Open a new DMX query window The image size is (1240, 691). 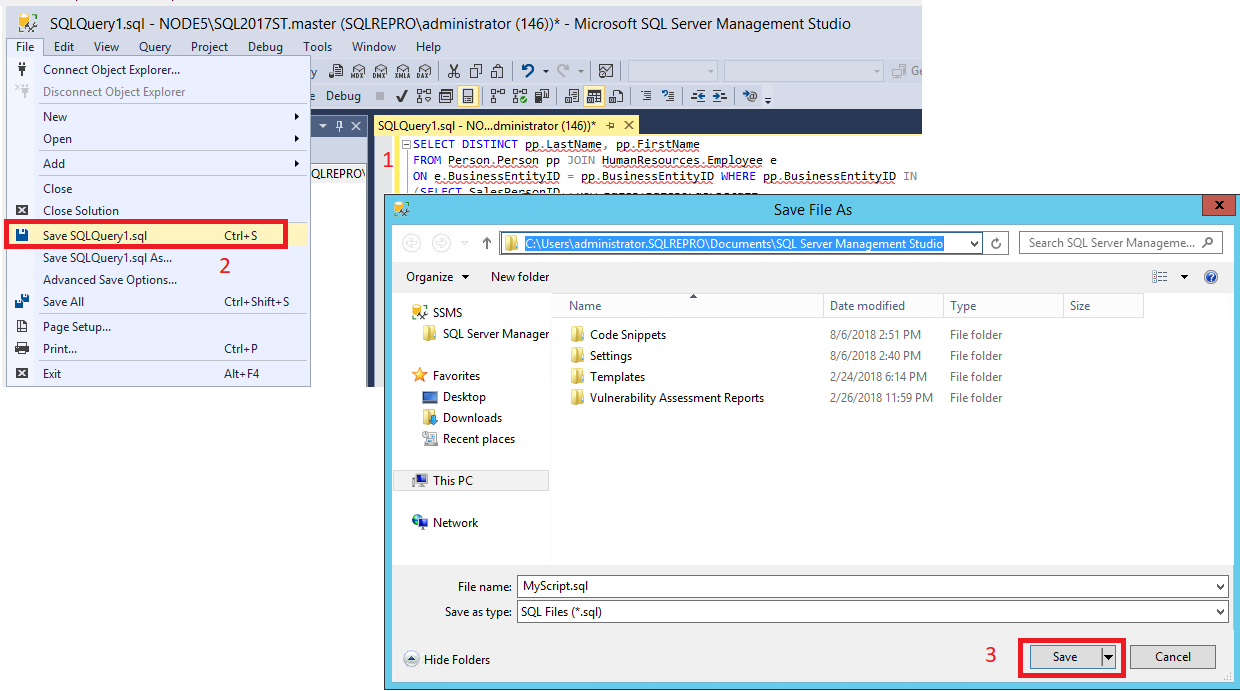381,70
